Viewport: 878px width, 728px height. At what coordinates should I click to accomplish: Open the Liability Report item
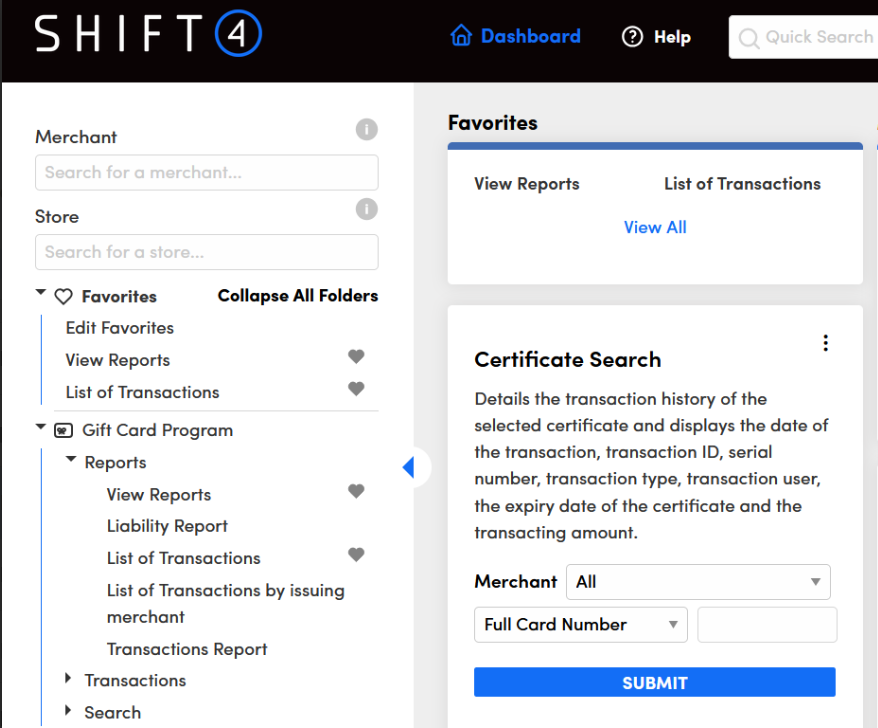167,526
